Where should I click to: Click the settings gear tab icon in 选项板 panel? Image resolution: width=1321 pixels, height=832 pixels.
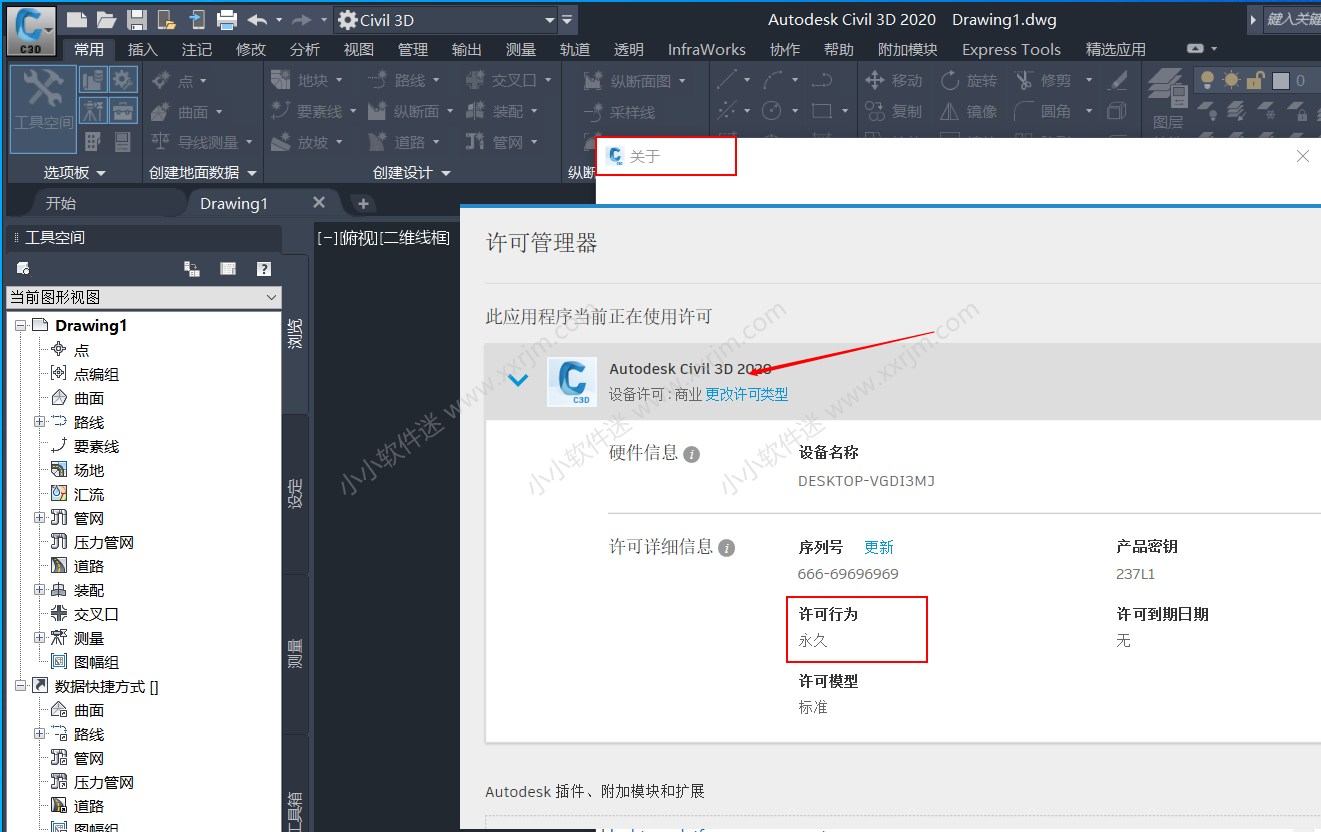[123, 80]
